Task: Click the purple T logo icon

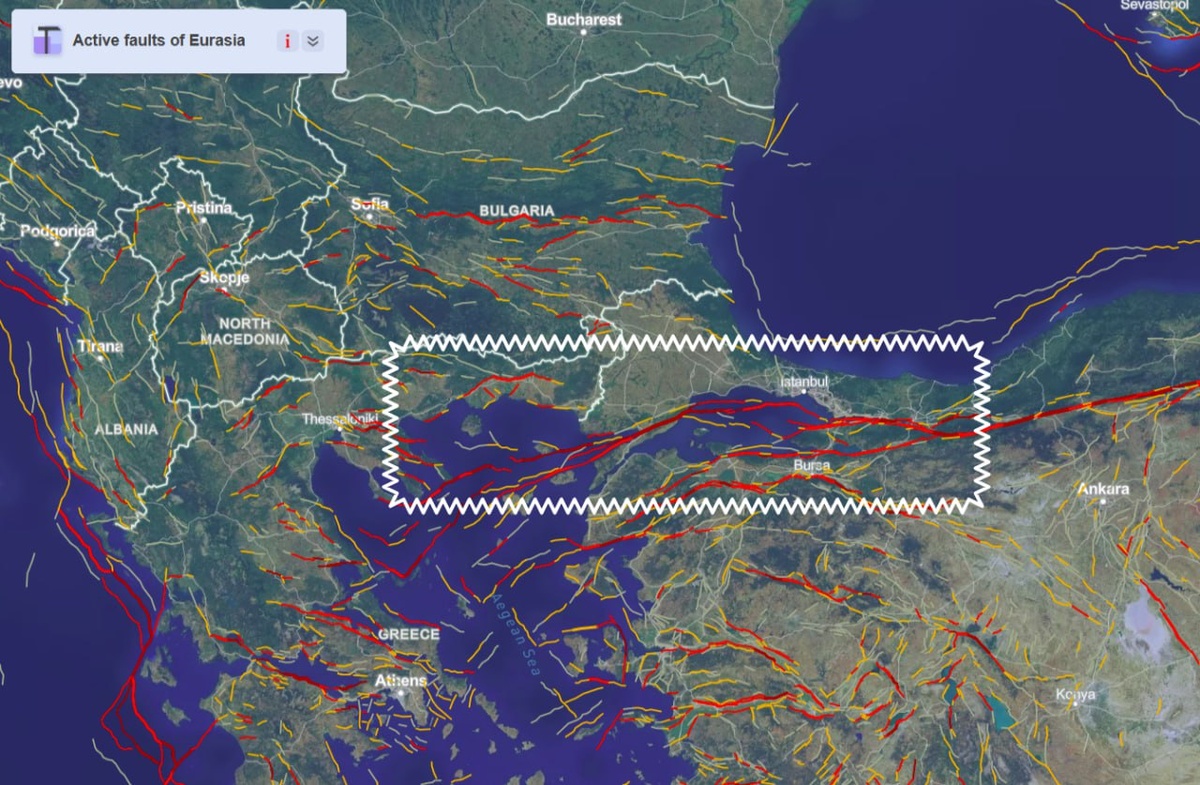Action: (47, 41)
